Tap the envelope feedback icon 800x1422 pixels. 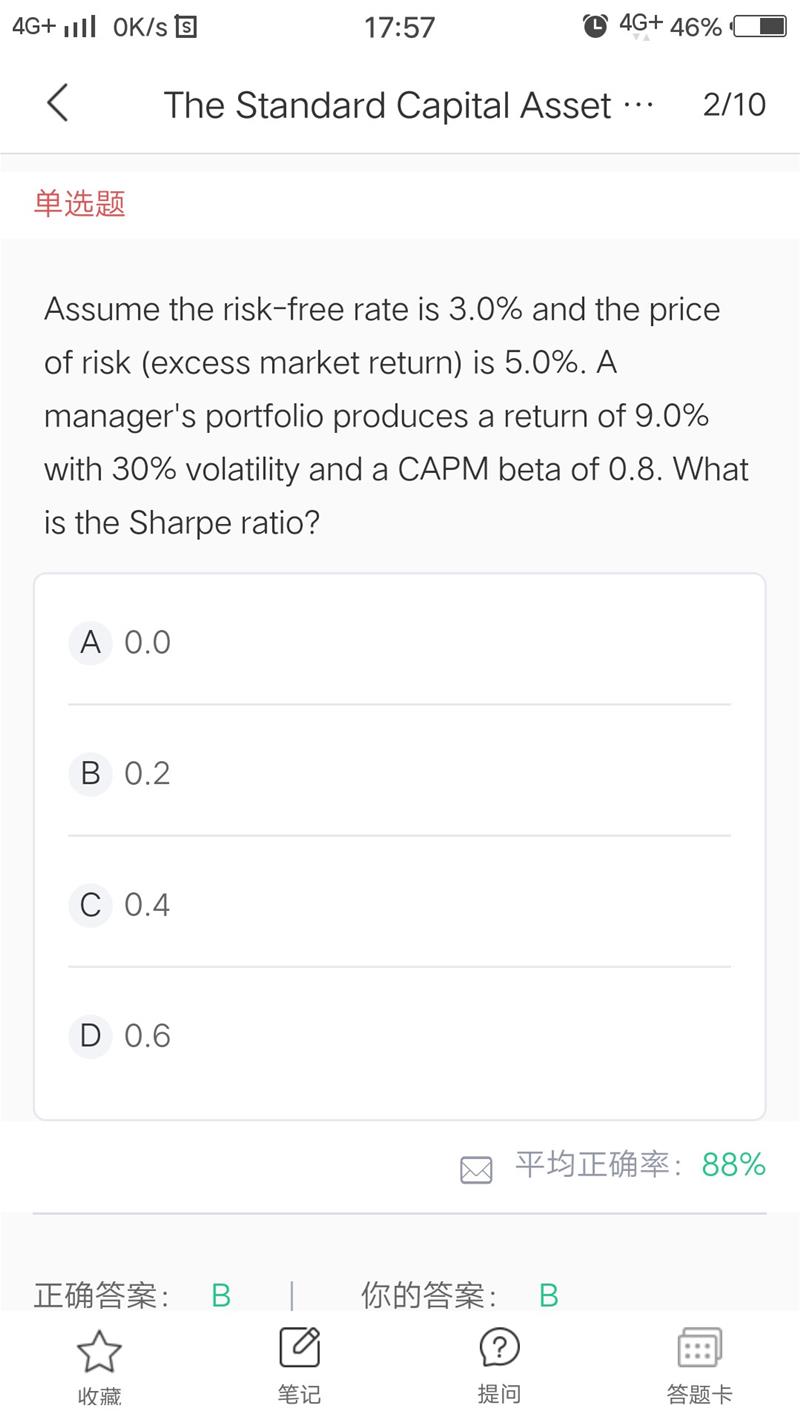[x=476, y=1169]
